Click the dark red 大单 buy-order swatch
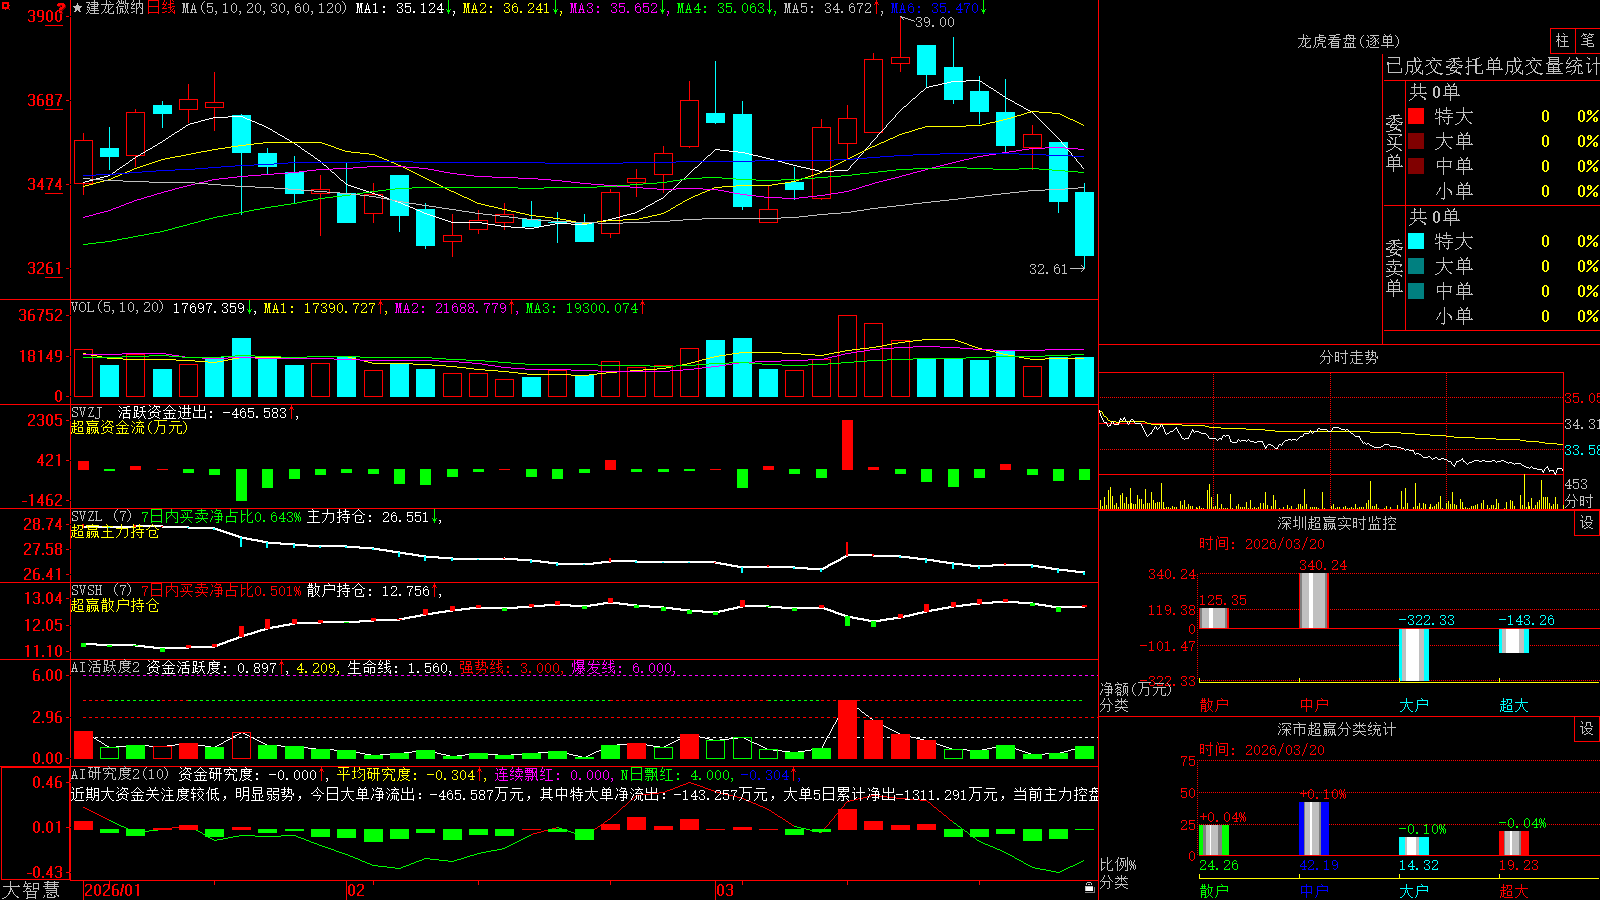Image resolution: width=1600 pixels, height=900 pixels. pos(1416,141)
